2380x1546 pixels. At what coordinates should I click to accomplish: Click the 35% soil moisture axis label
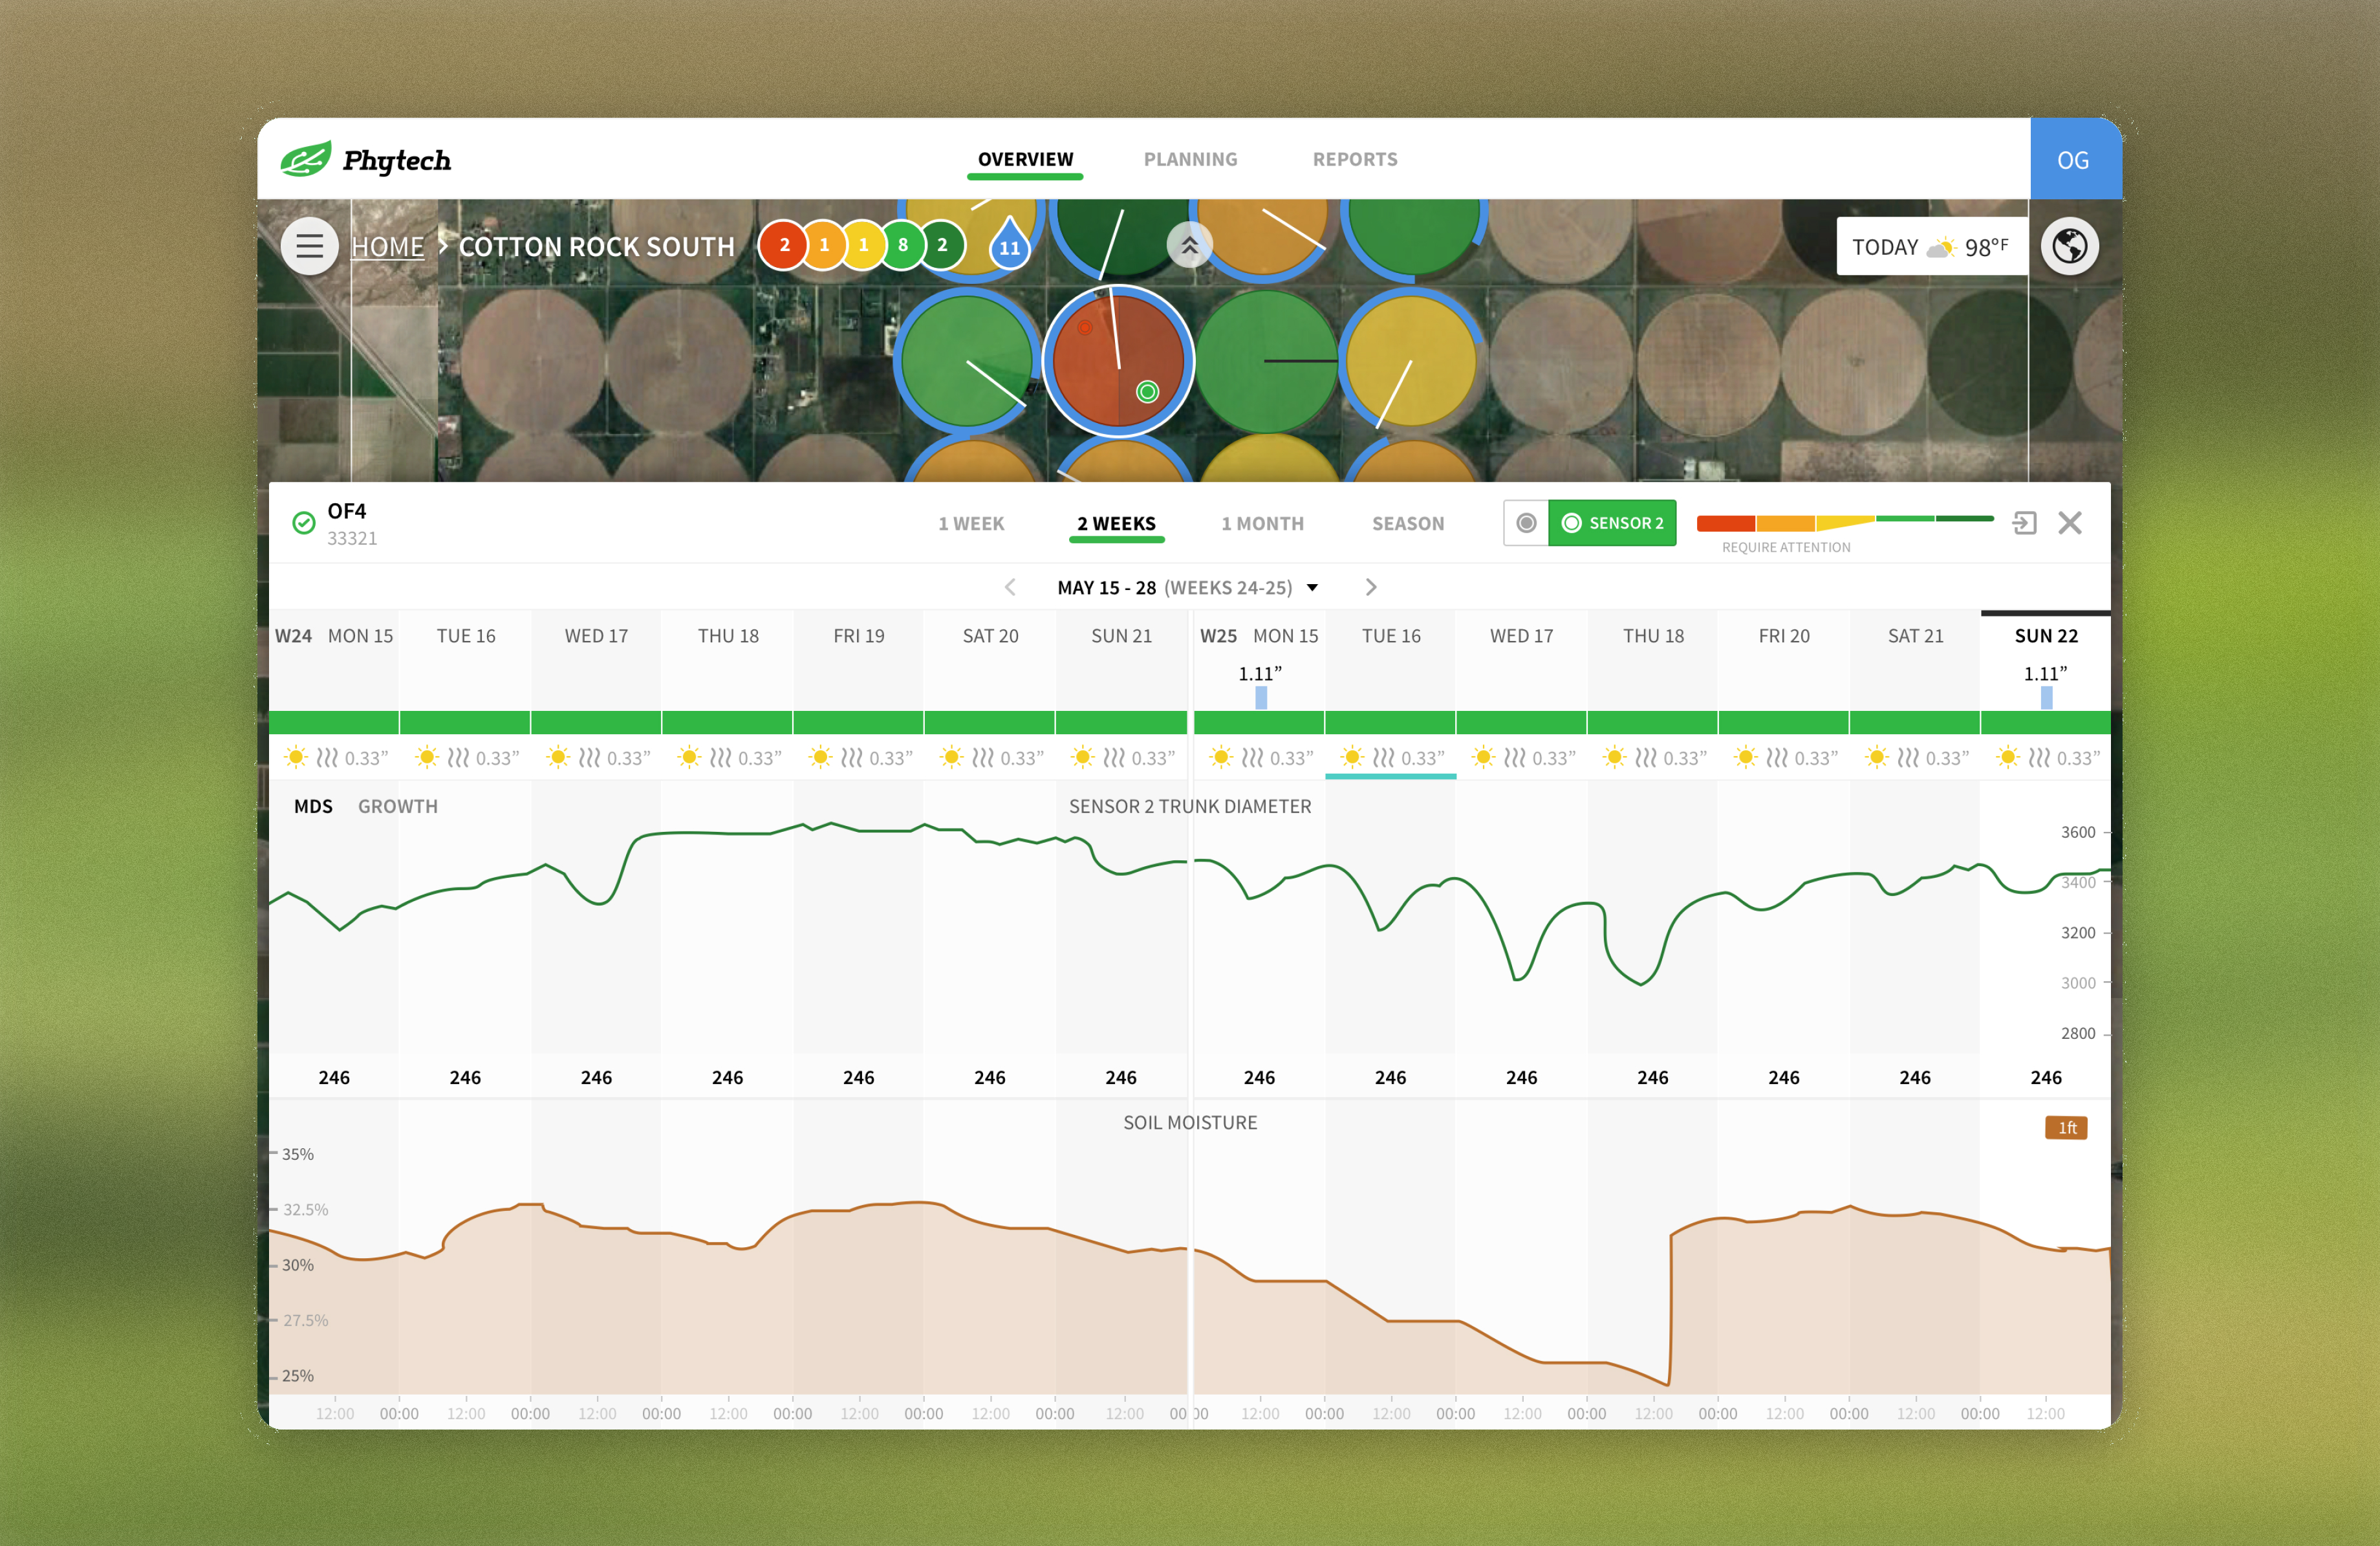coord(297,1154)
